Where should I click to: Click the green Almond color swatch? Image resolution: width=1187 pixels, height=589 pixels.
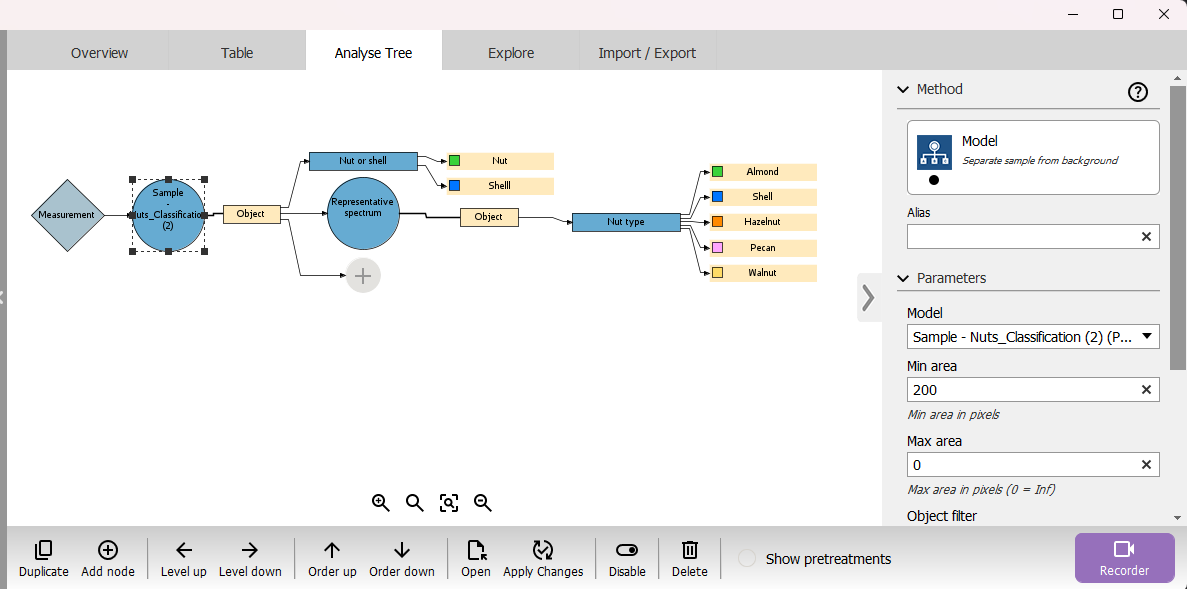pos(717,172)
